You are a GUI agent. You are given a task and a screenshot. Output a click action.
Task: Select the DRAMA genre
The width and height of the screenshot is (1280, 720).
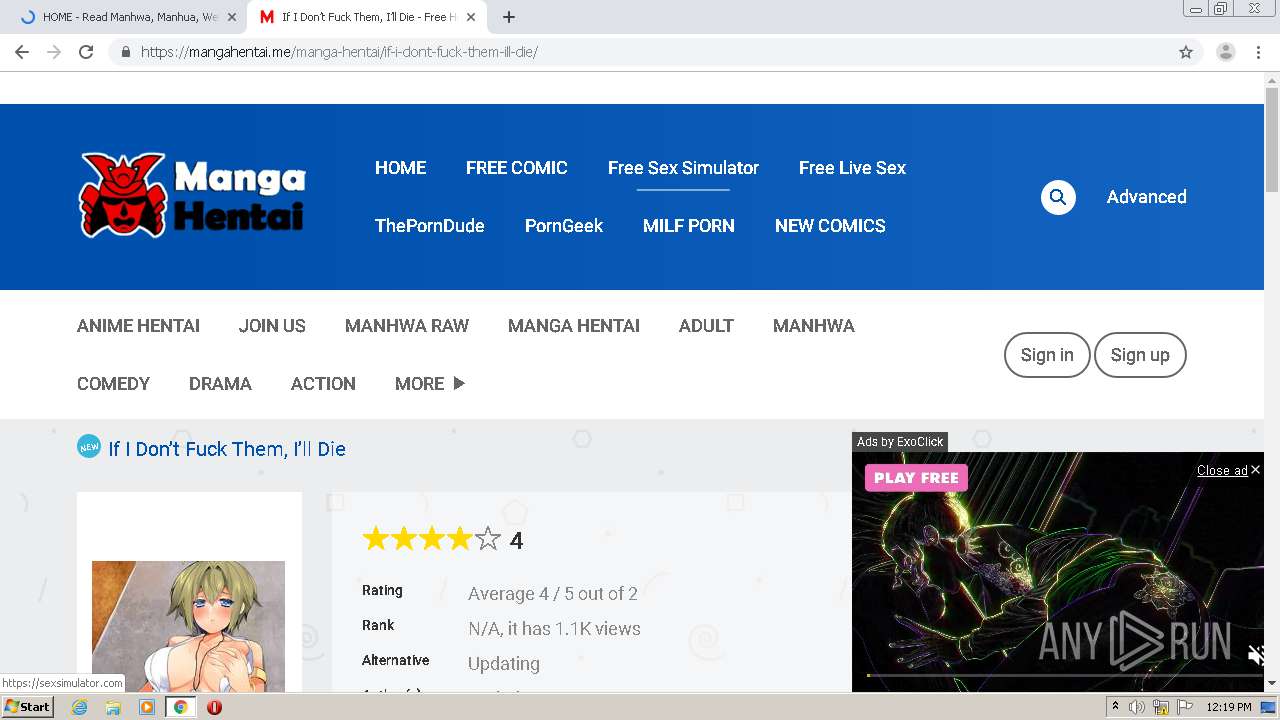(x=220, y=384)
